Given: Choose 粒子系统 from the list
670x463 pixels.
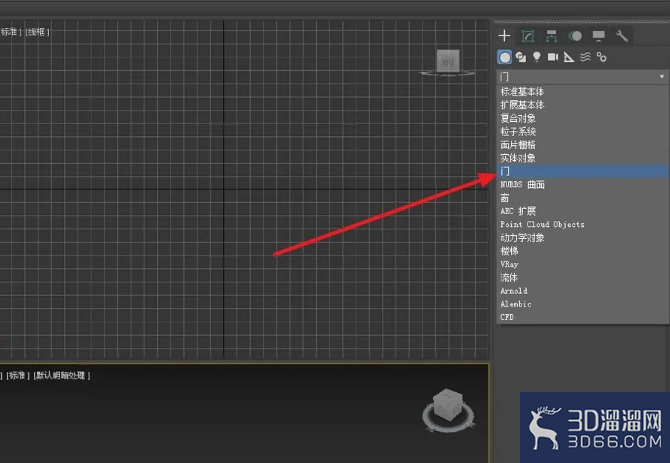Looking at the screenshot, I should (x=582, y=132).
